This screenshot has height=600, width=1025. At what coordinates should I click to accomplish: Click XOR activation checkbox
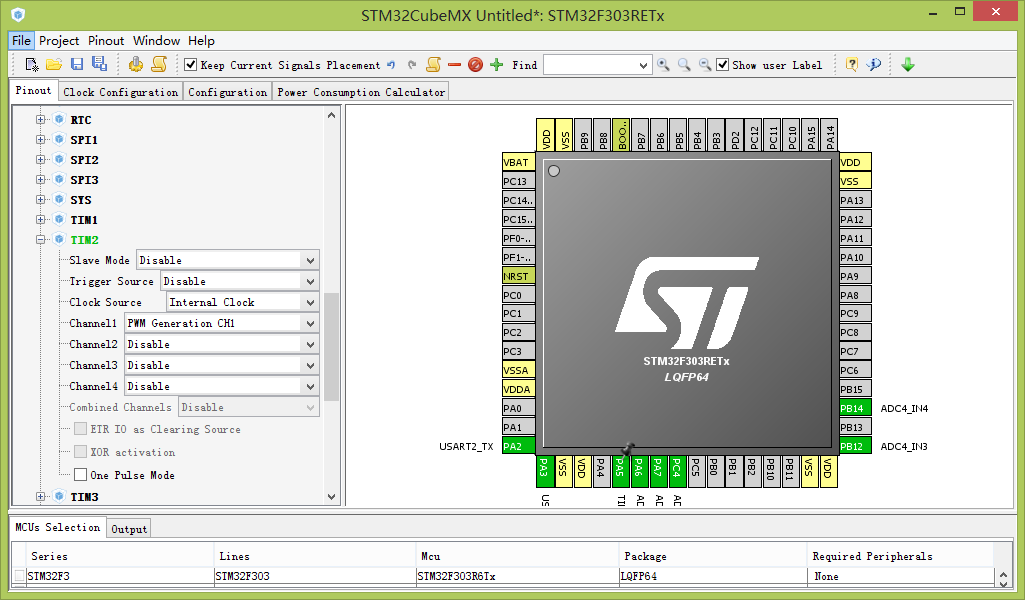(80, 452)
